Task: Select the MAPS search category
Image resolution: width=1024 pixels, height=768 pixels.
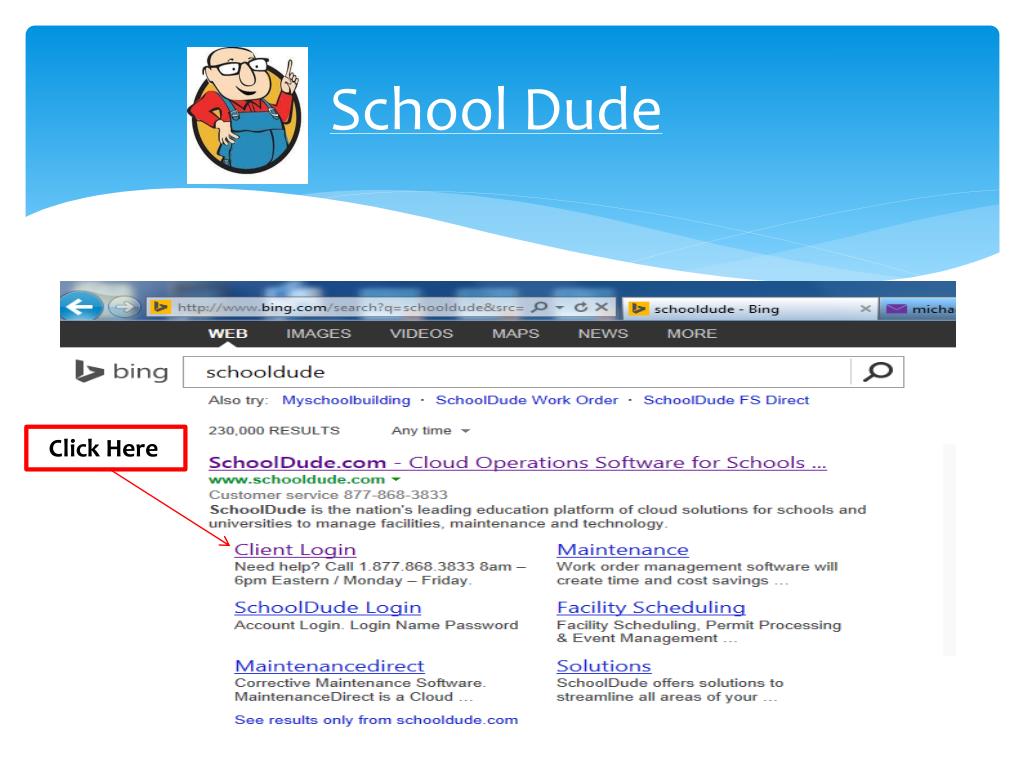Action: click(515, 334)
